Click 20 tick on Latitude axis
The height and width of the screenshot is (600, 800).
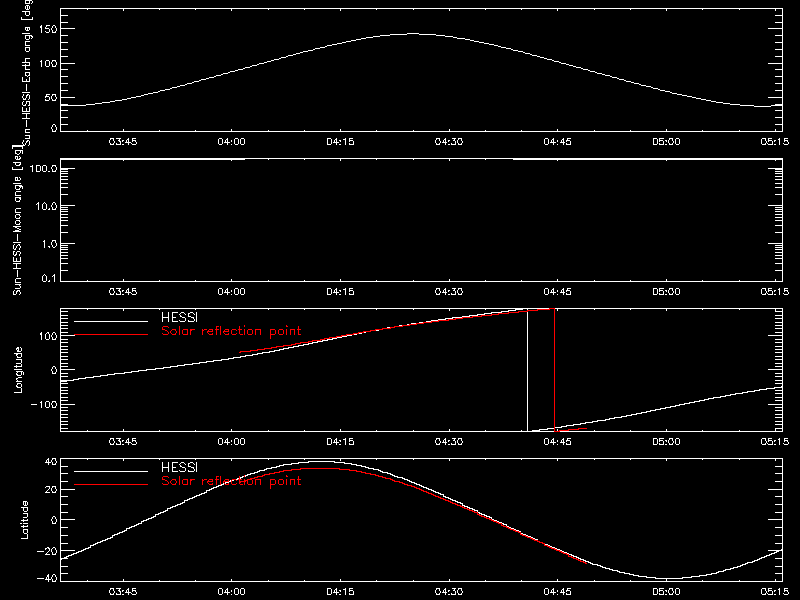pos(51,489)
